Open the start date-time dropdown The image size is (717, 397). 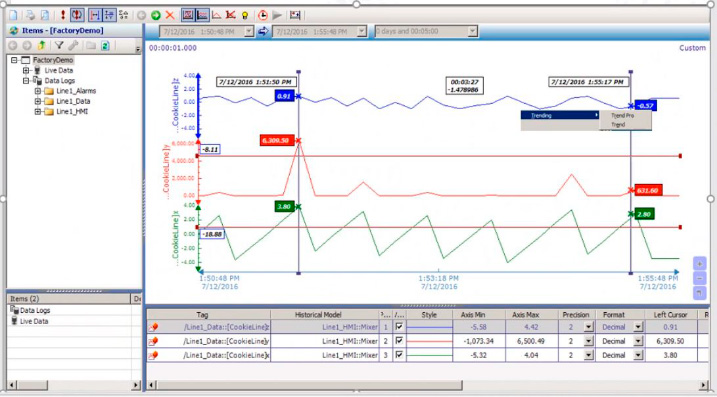coord(249,32)
